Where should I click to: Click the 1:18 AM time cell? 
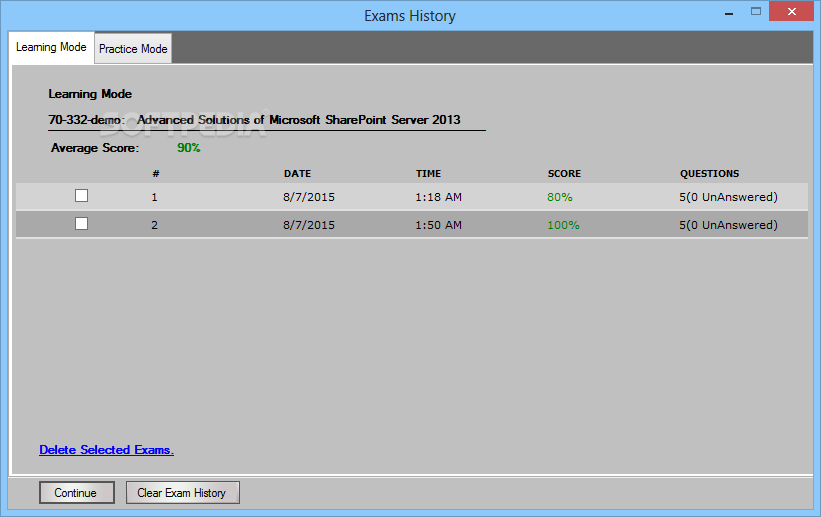point(438,197)
